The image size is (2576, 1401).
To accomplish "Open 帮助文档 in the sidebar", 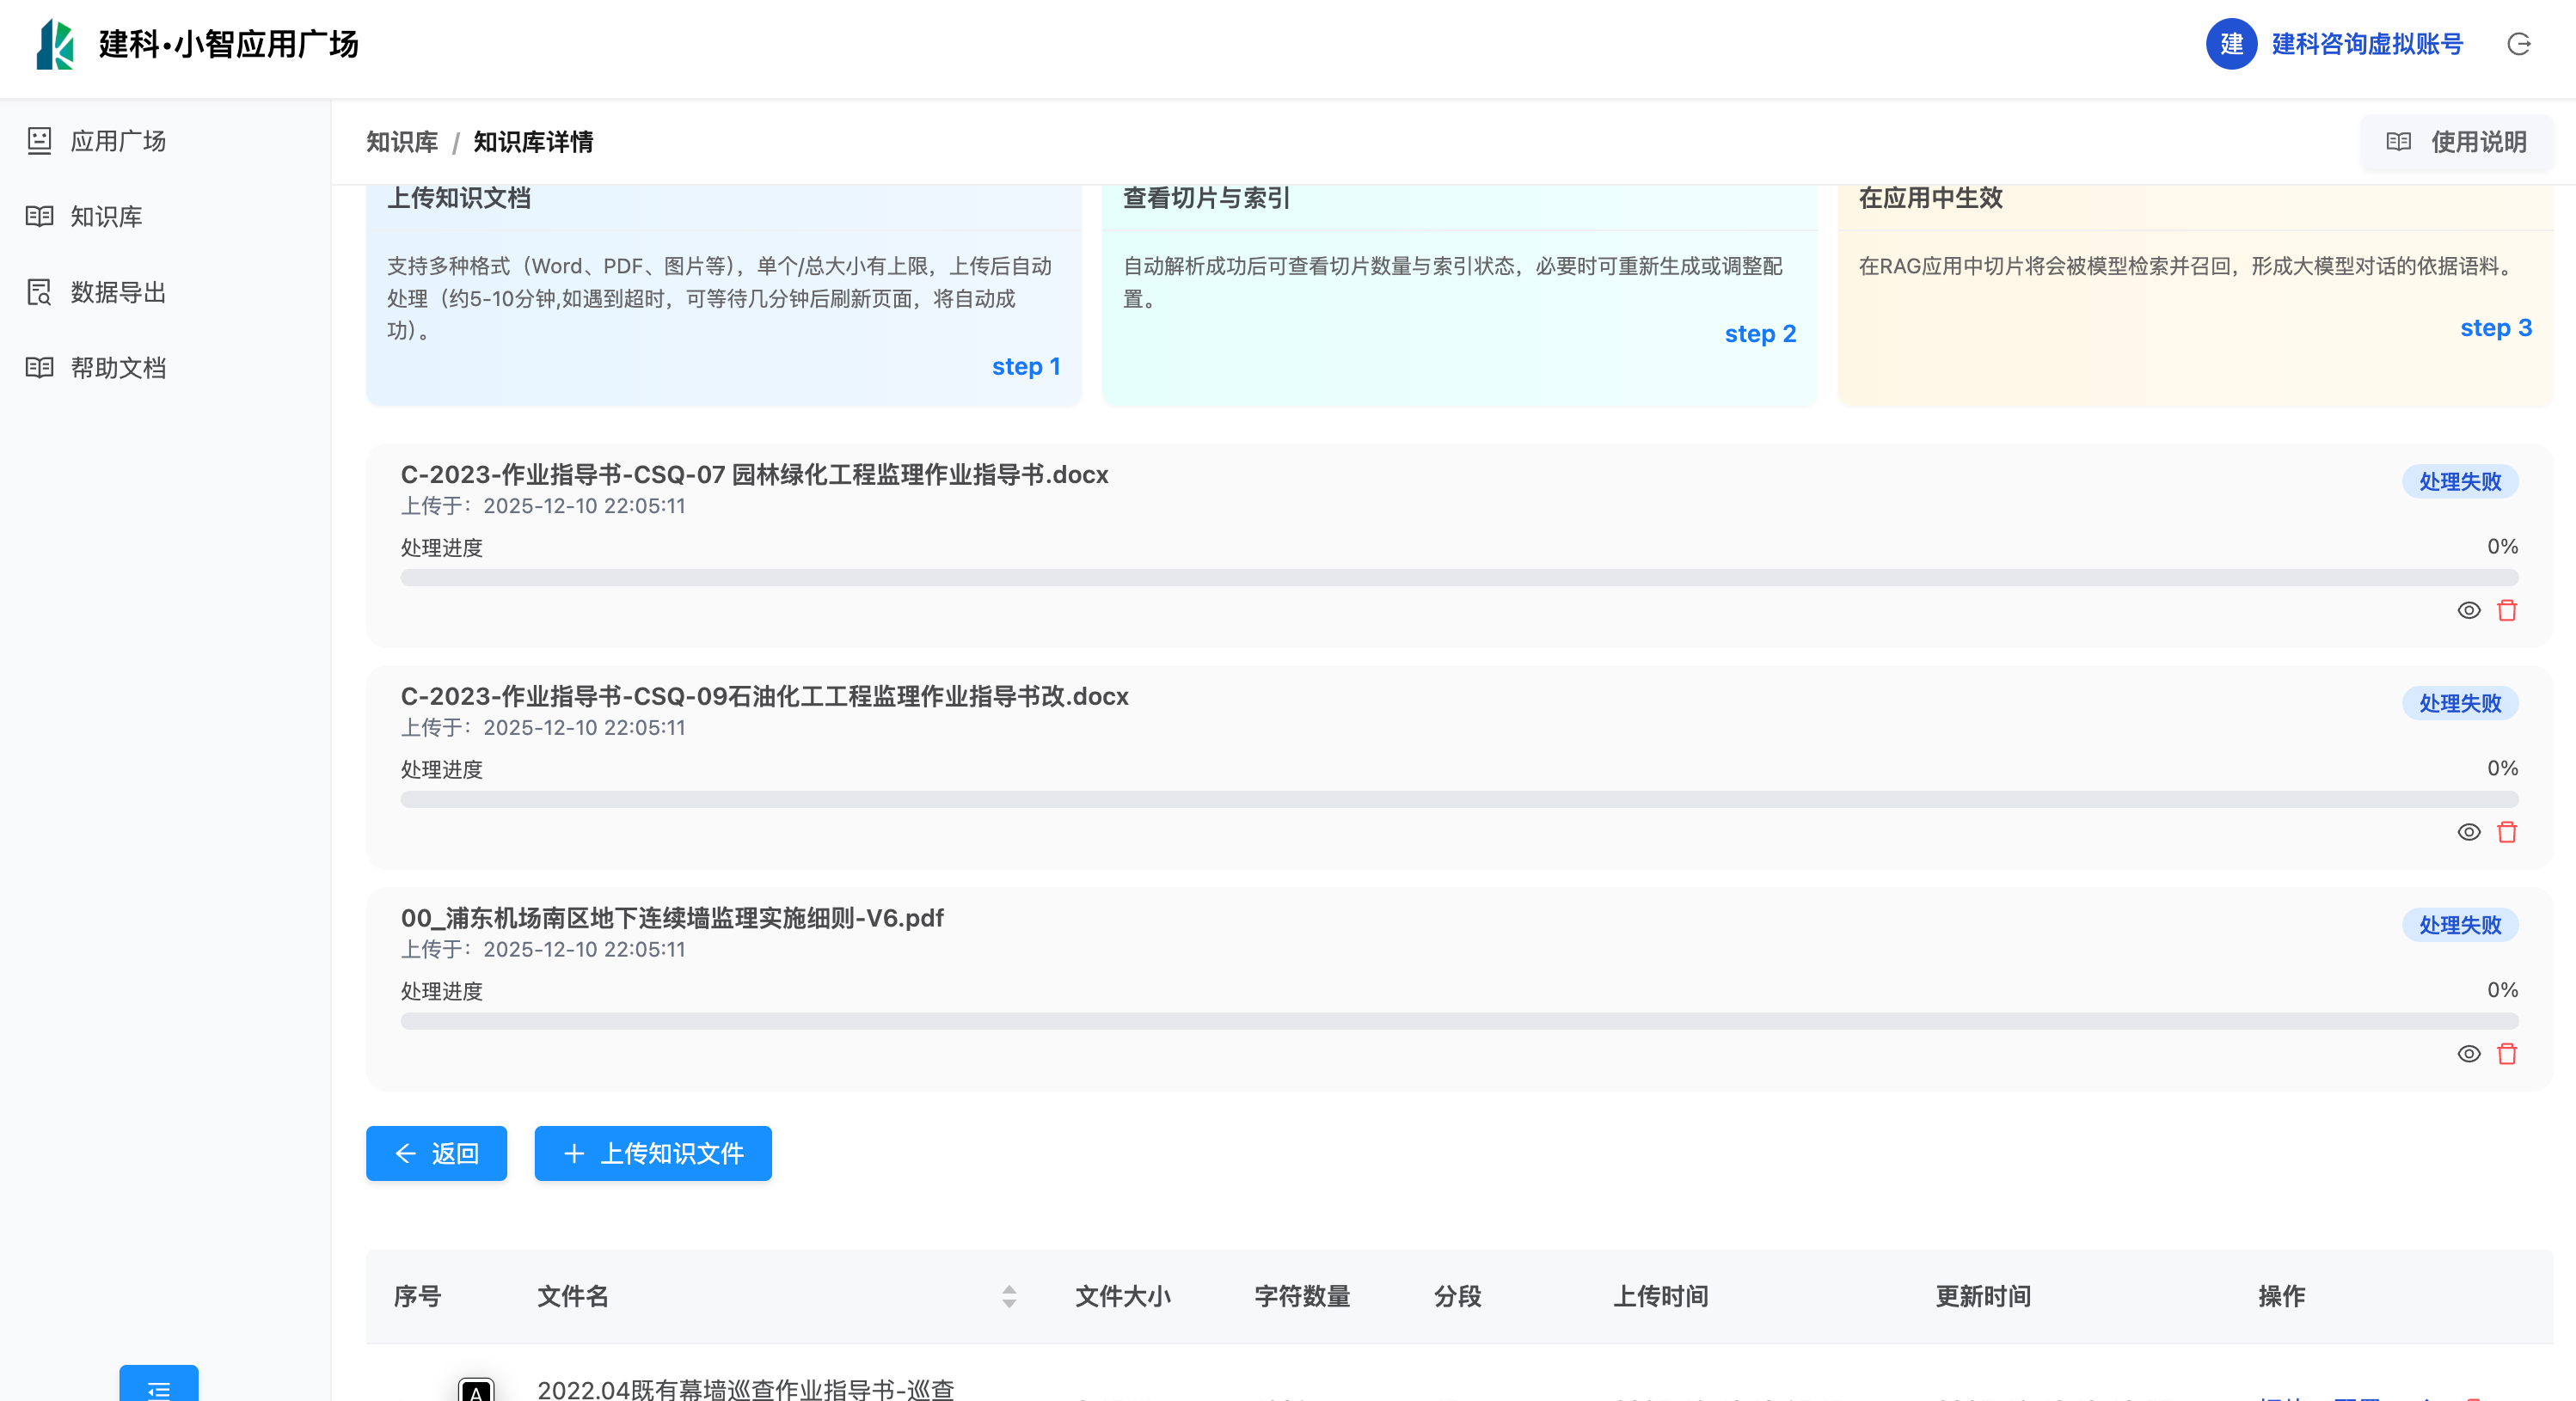I will 117,368.
